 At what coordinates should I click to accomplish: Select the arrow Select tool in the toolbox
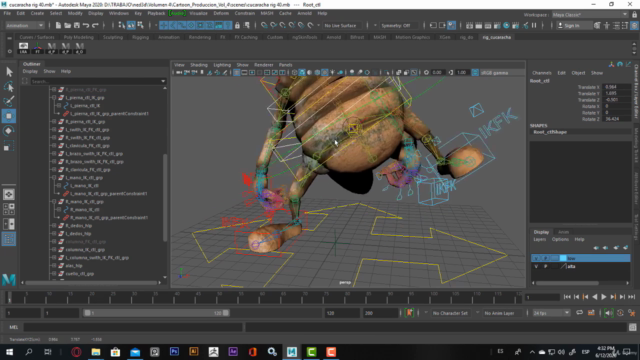tap(9, 72)
